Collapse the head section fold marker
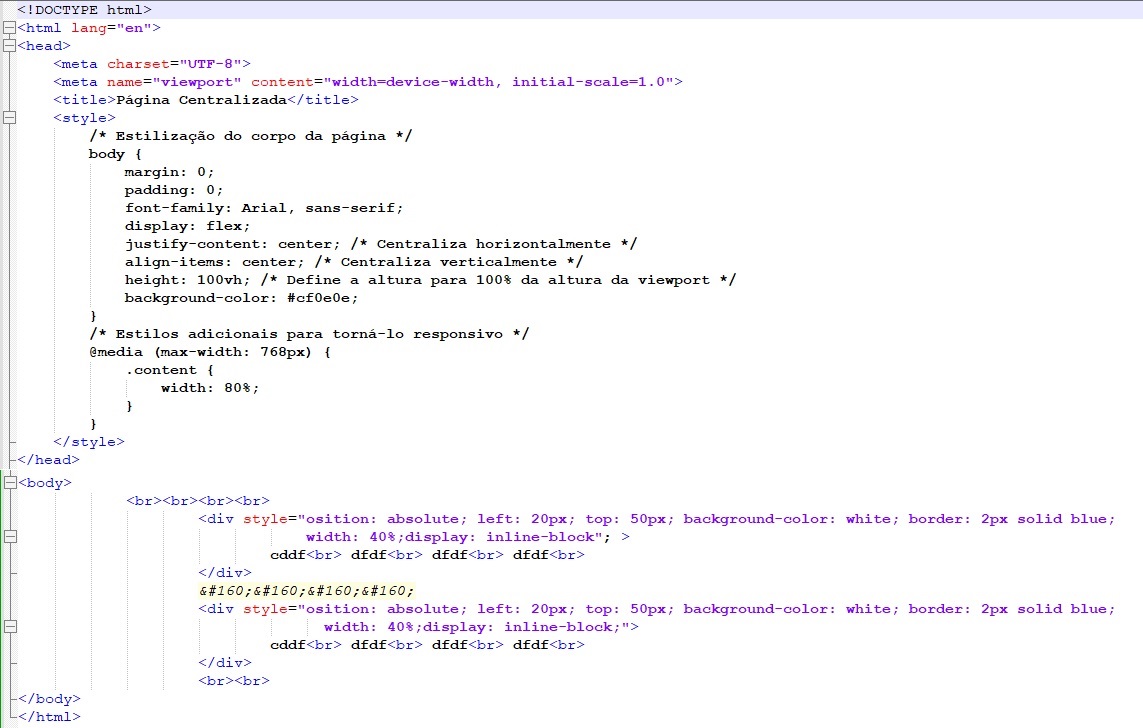1143x728 pixels. (x=9, y=46)
